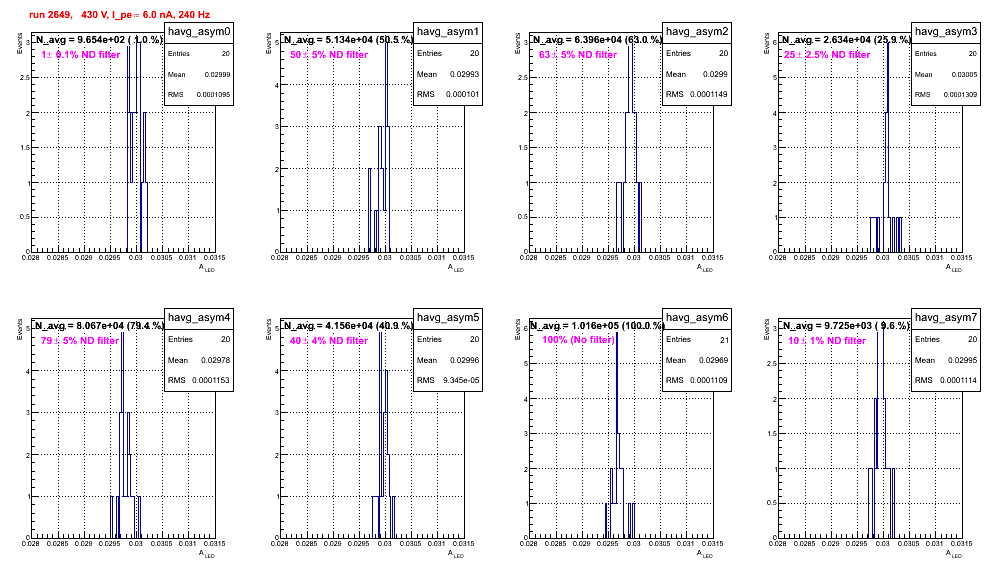Image resolution: width=996 pixels, height=572 pixels.
Task: Select the havg_asym3 stats box title
Action: tap(946, 31)
